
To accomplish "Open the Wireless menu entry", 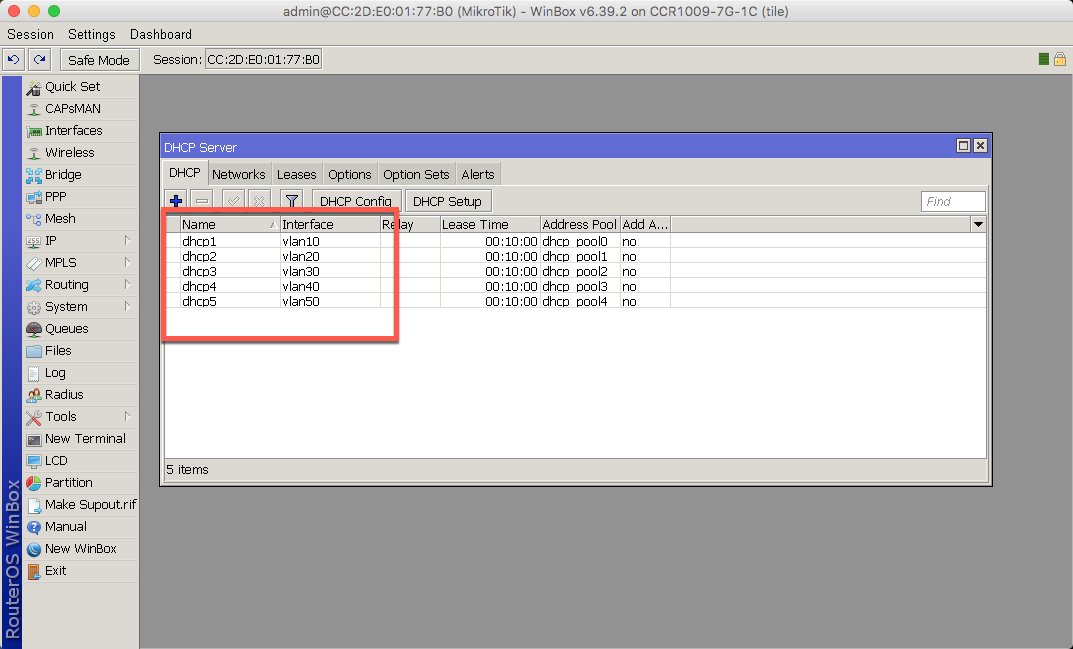I will tap(81, 153).
